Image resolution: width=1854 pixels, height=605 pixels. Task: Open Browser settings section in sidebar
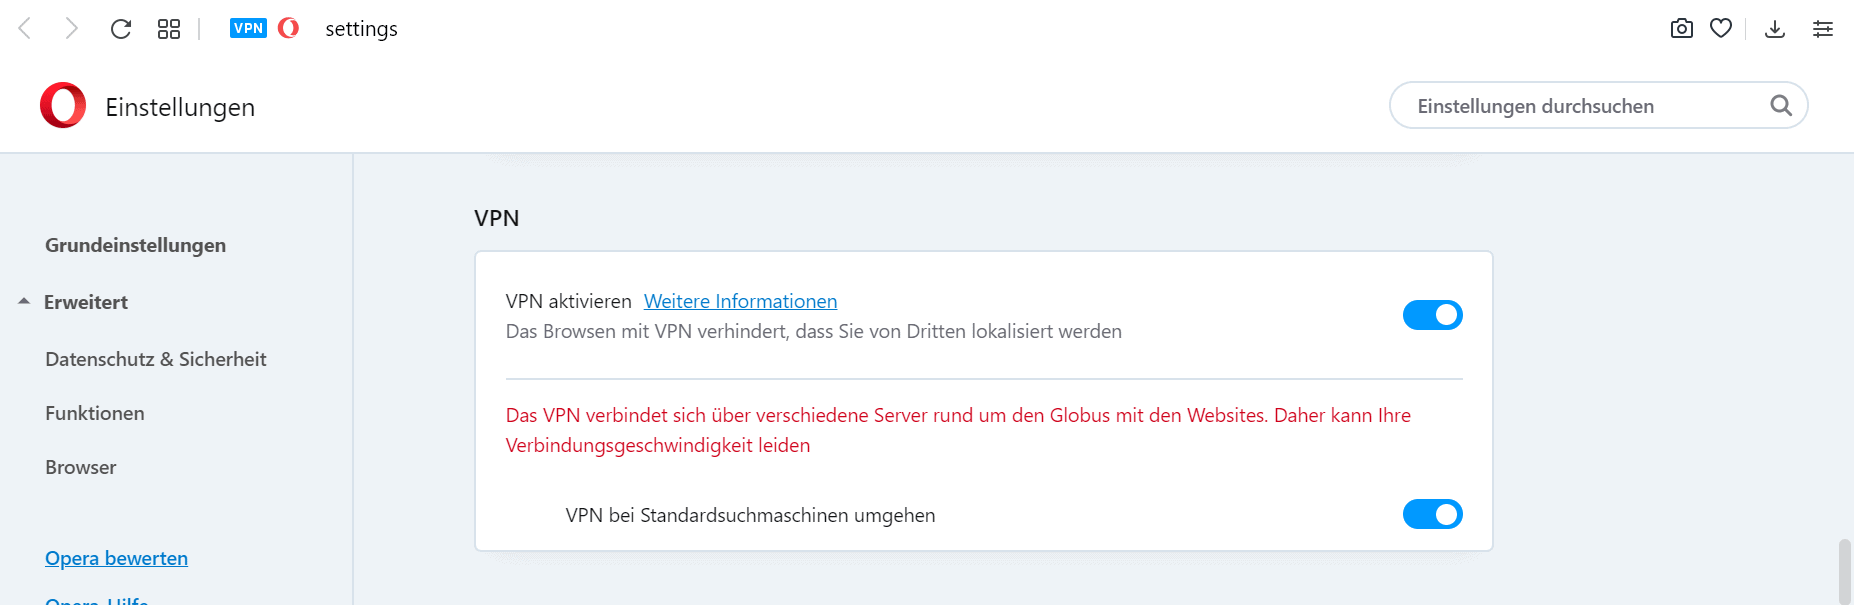[x=81, y=467]
